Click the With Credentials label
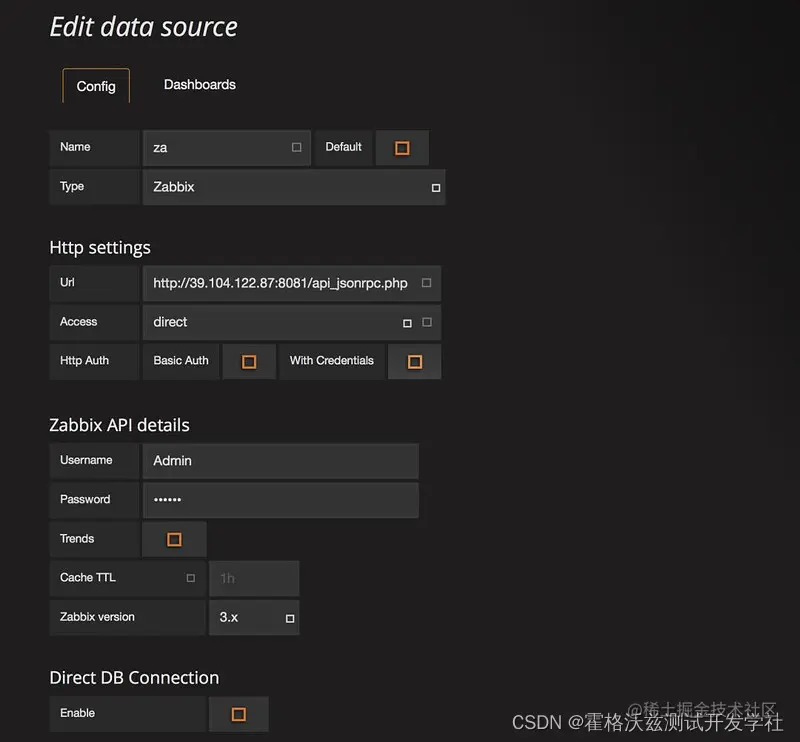The width and height of the screenshot is (800, 742). pyautogui.click(x=332, y=361)
